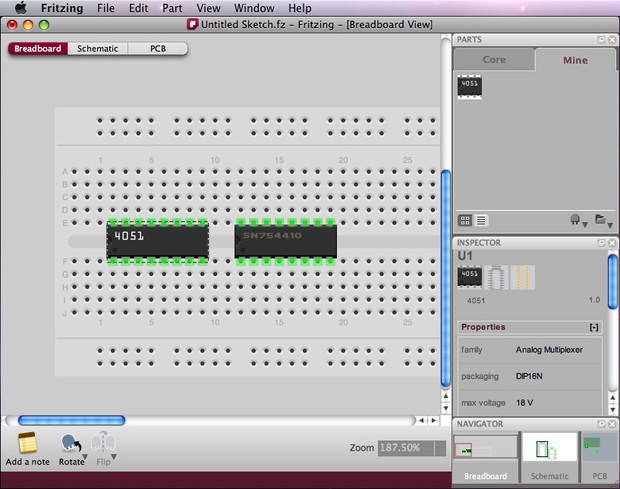Click the Inspector scroll down arrow
The height and width of the screenshot is (489, 620).
tap(612, 410)
